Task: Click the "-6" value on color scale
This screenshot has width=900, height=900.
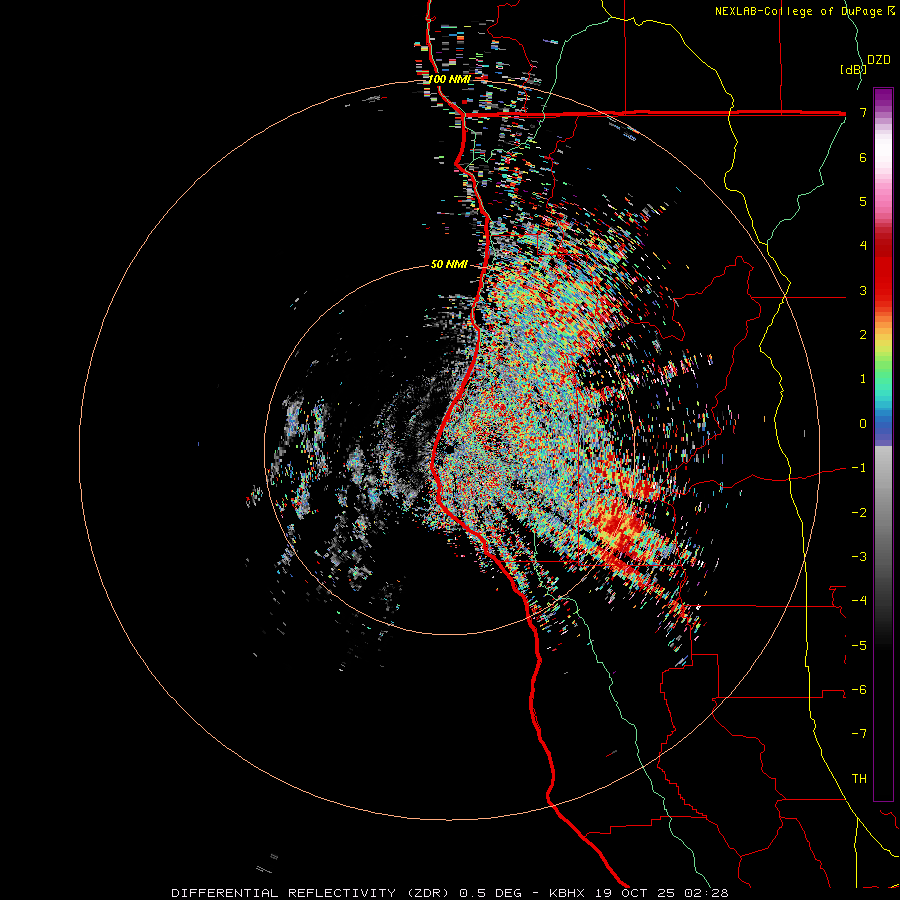Action: 859,690
